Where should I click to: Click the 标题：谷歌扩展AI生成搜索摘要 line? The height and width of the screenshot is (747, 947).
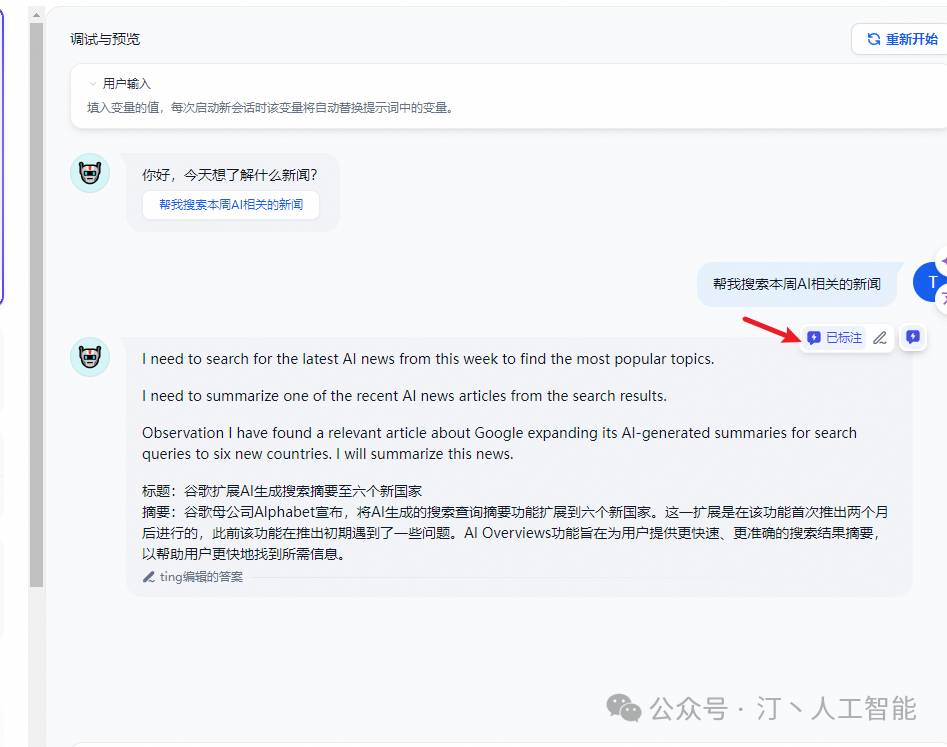click(x=282, y=491)
